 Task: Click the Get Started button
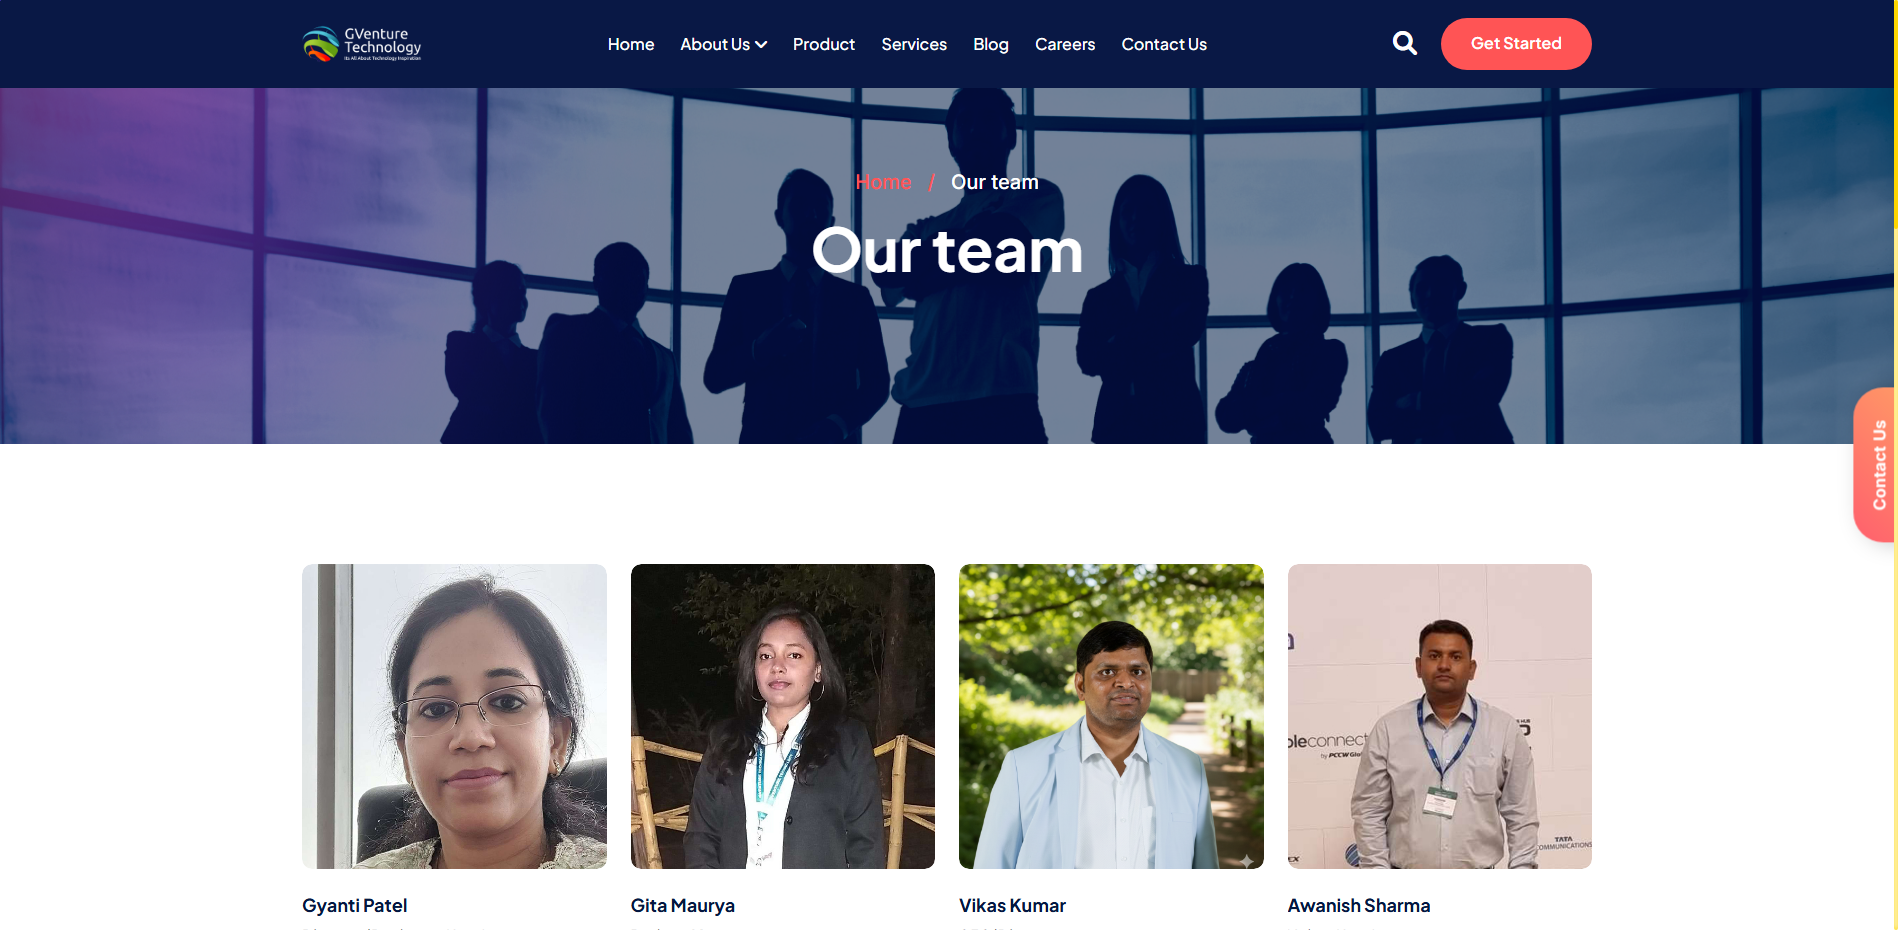[x=1516, y=44]
